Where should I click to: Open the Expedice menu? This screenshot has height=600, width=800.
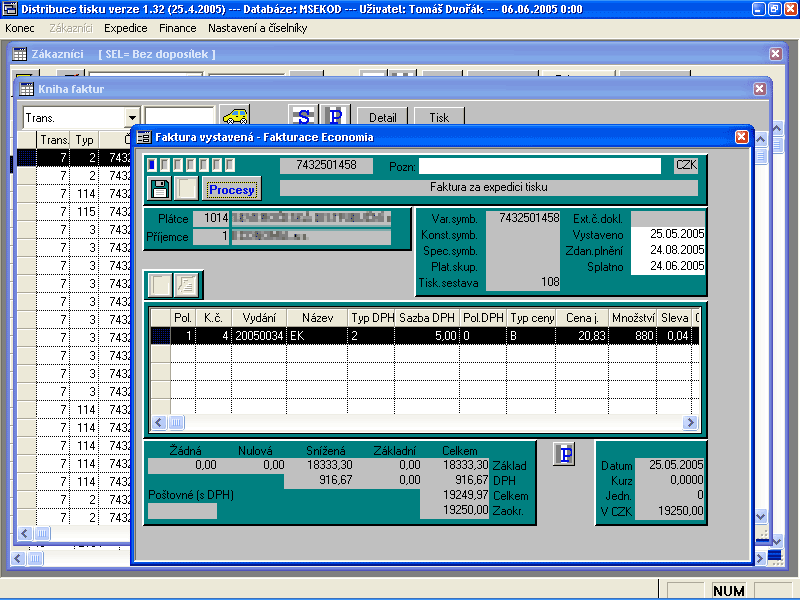click(125, 28)
